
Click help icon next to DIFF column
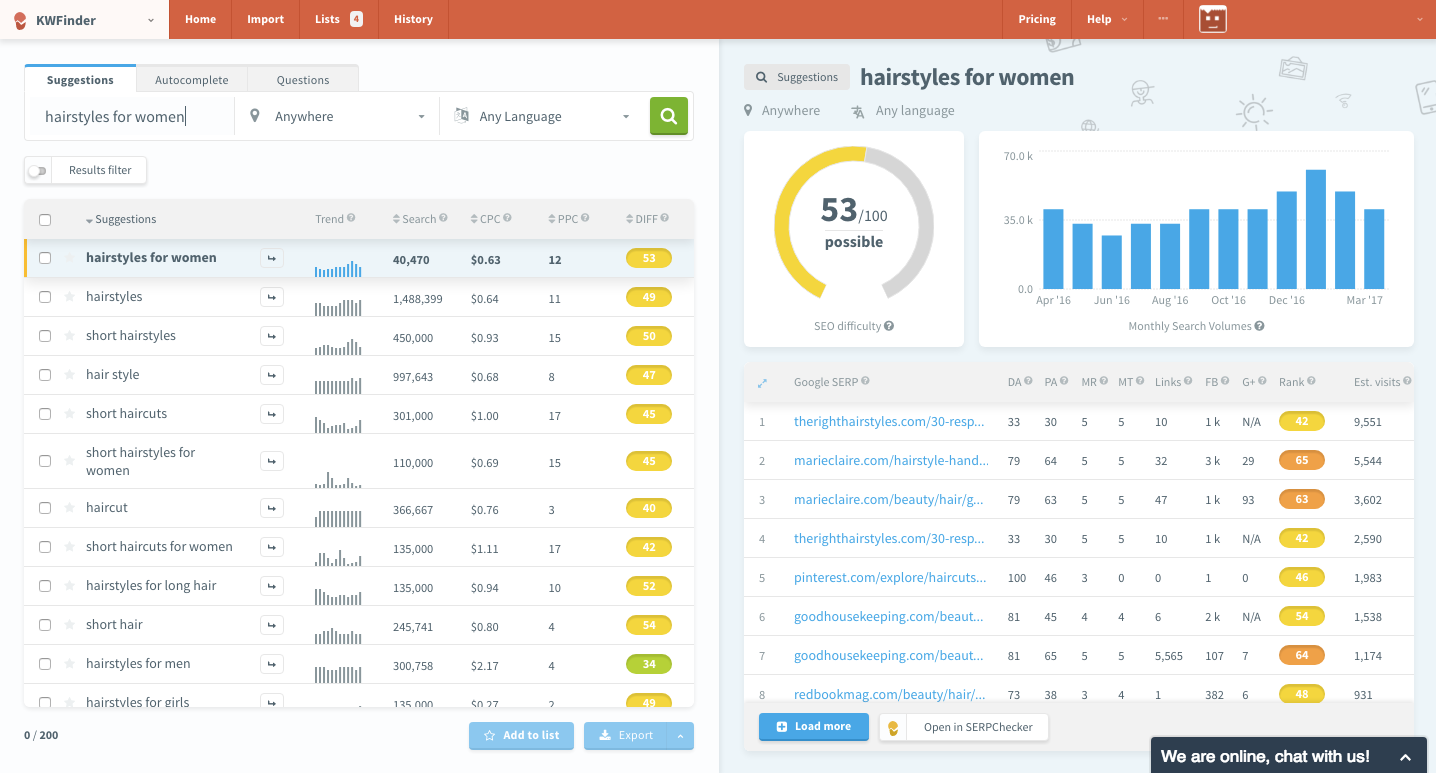point(664,219)
